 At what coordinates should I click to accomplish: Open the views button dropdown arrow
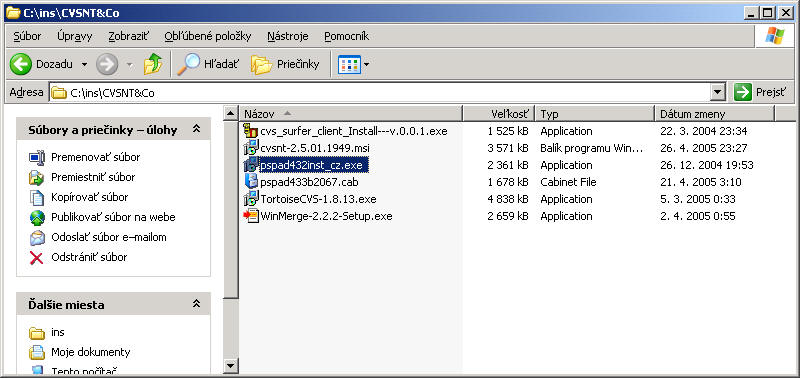[366, 65]
